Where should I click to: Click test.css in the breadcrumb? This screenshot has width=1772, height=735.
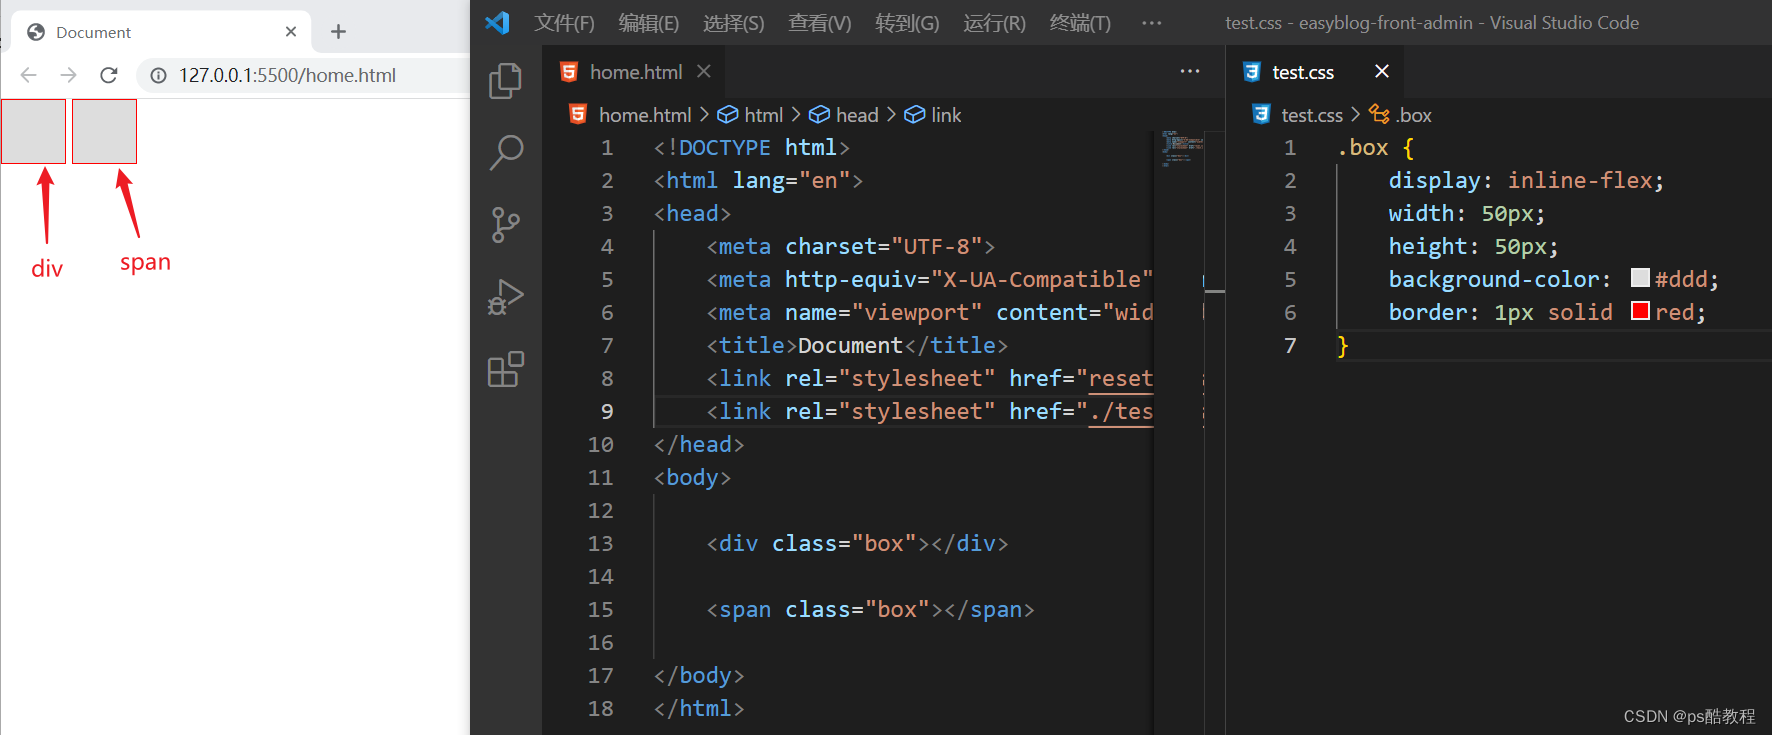click(x=1312, y=115)
